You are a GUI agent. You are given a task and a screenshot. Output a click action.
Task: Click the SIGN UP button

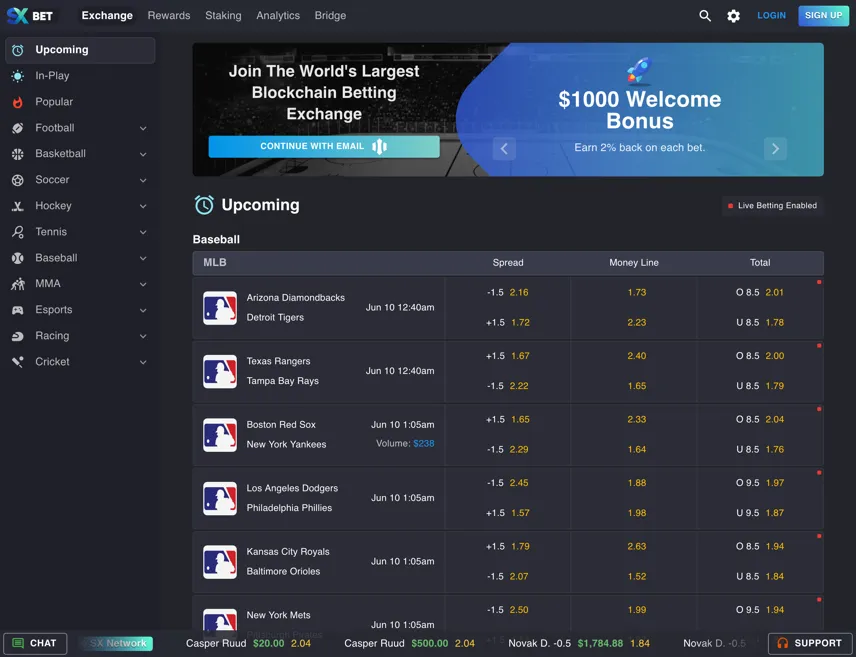[x=823, y=15]
